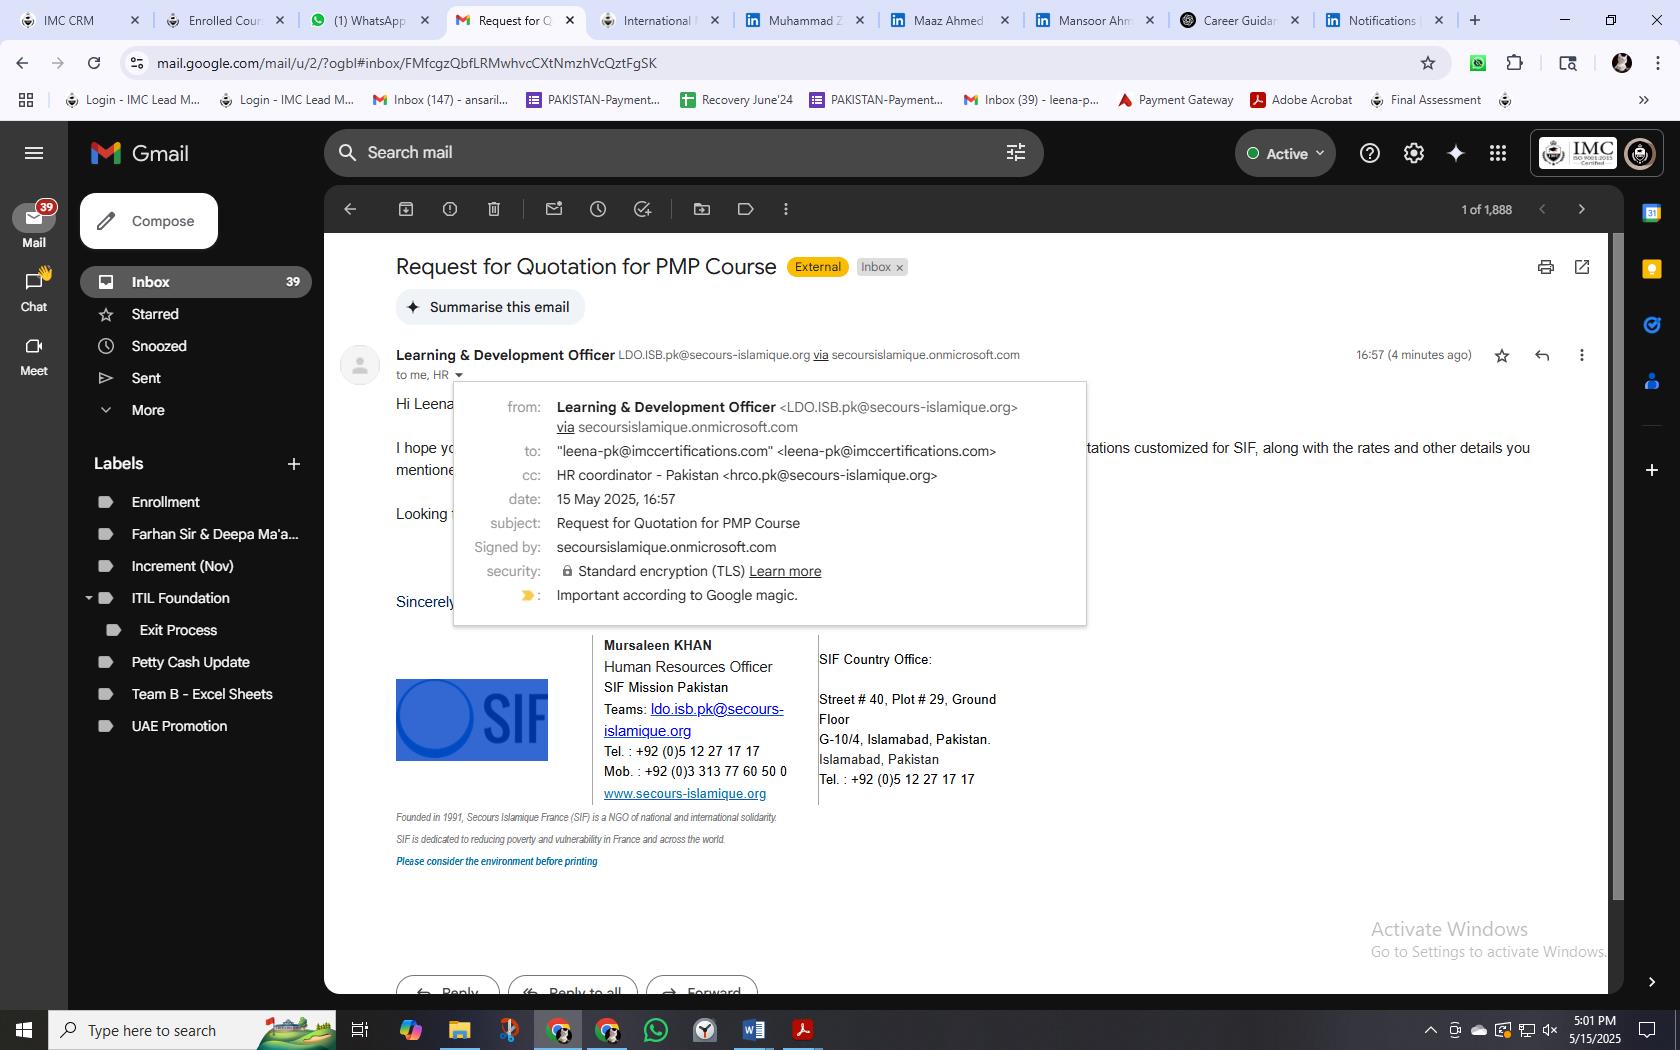Reload the page
The image size is (1680, 1050).
point(94,63)
